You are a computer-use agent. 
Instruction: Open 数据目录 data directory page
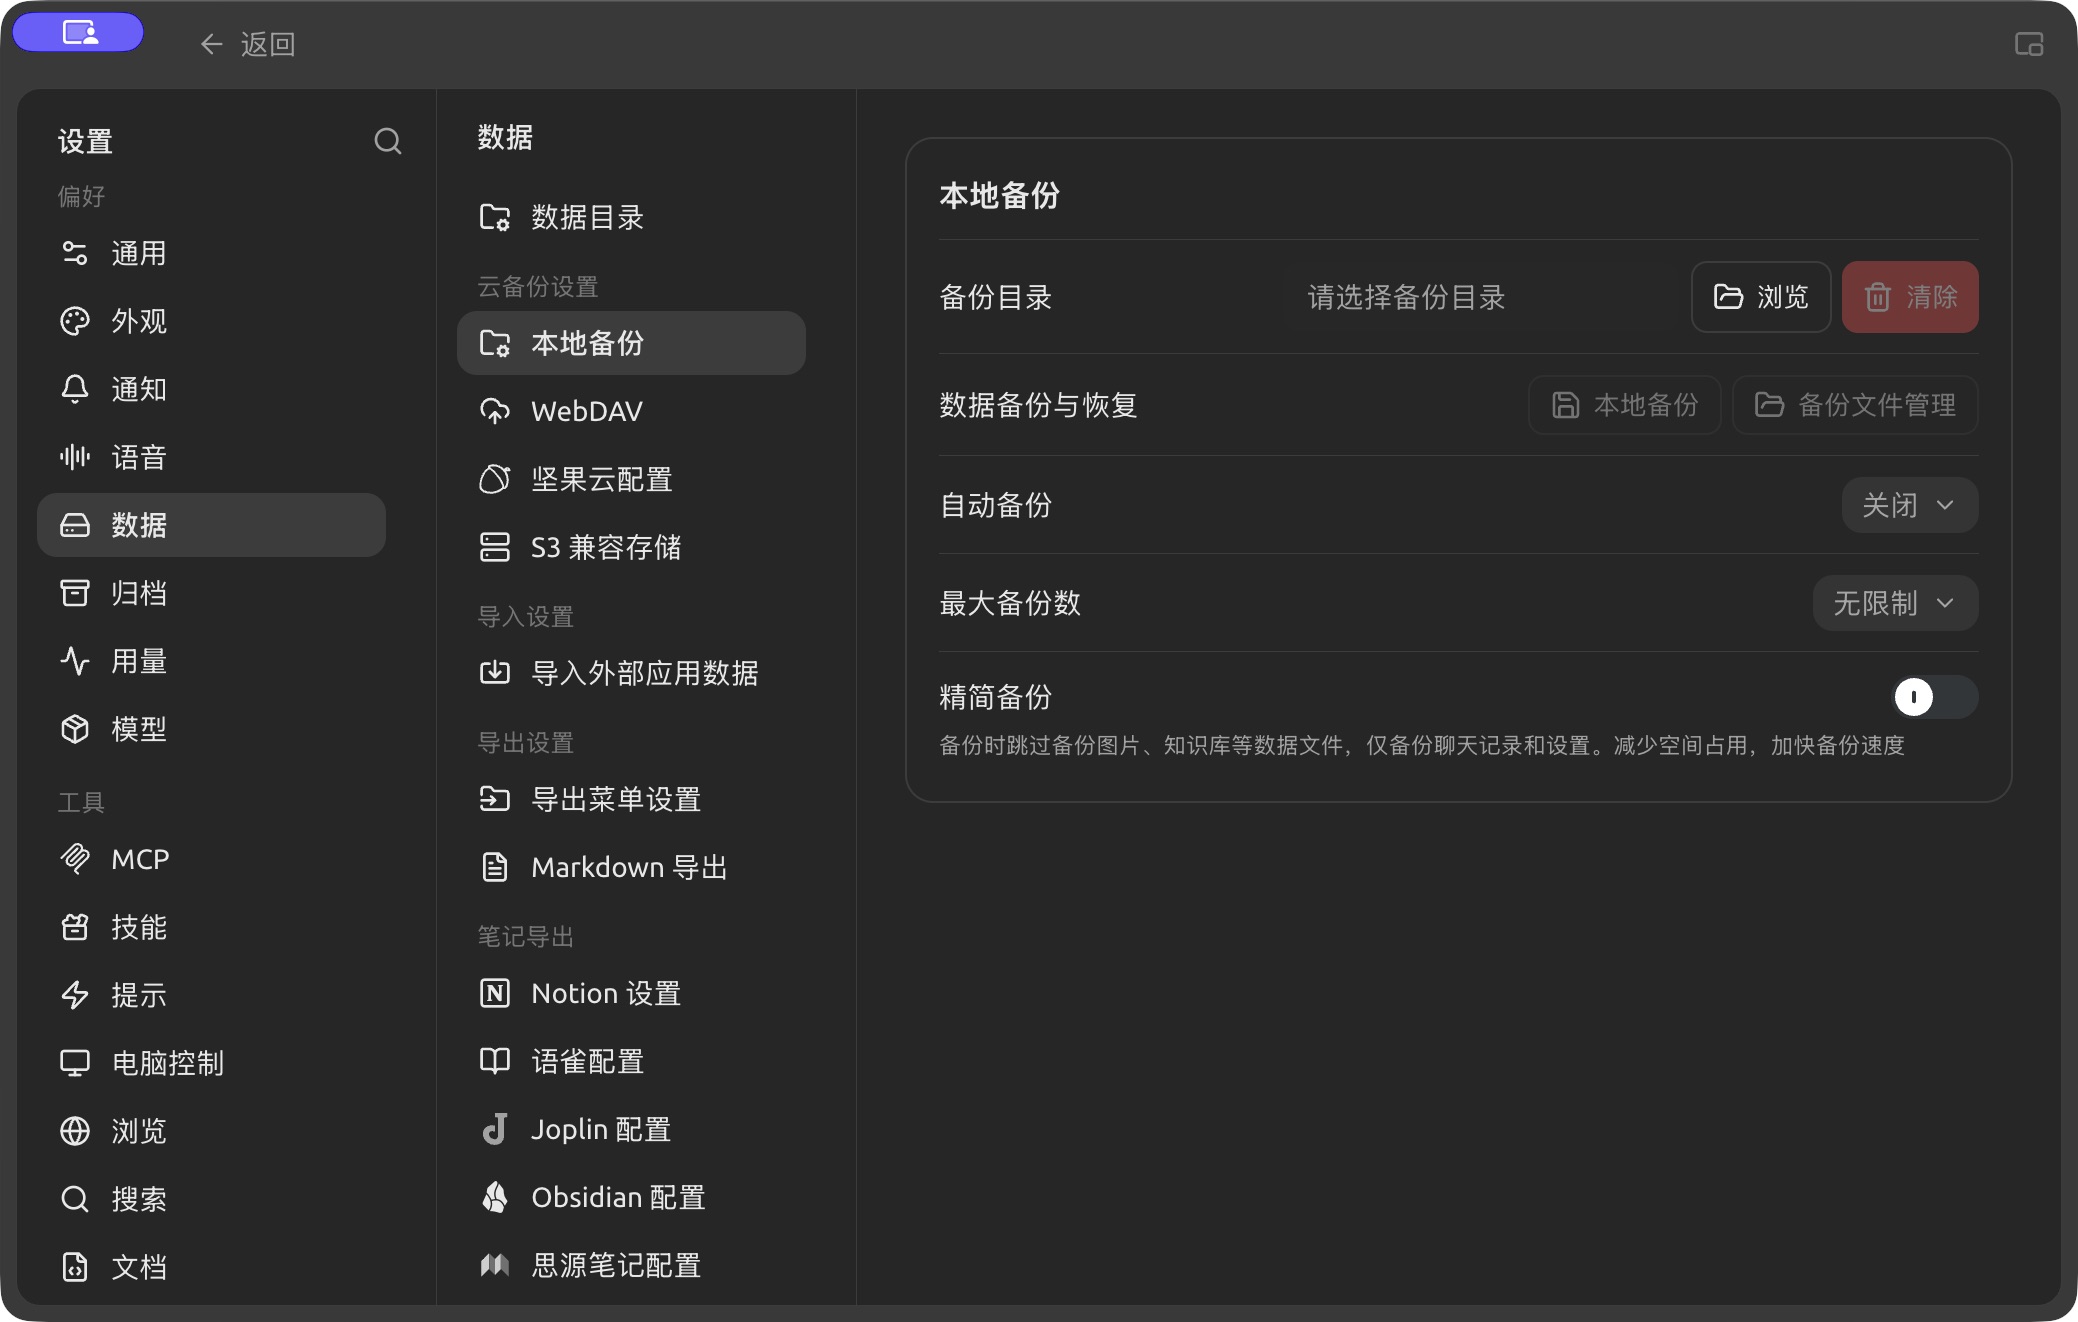(x=631, y=217)
